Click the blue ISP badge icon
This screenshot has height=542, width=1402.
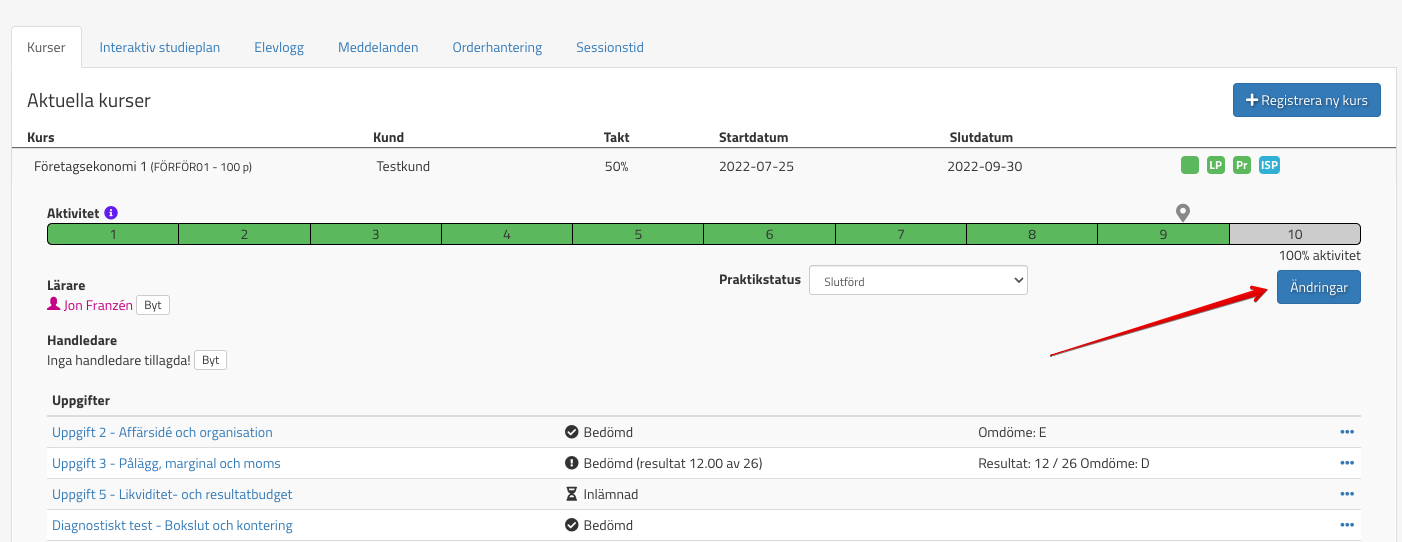click(1269, 165)
